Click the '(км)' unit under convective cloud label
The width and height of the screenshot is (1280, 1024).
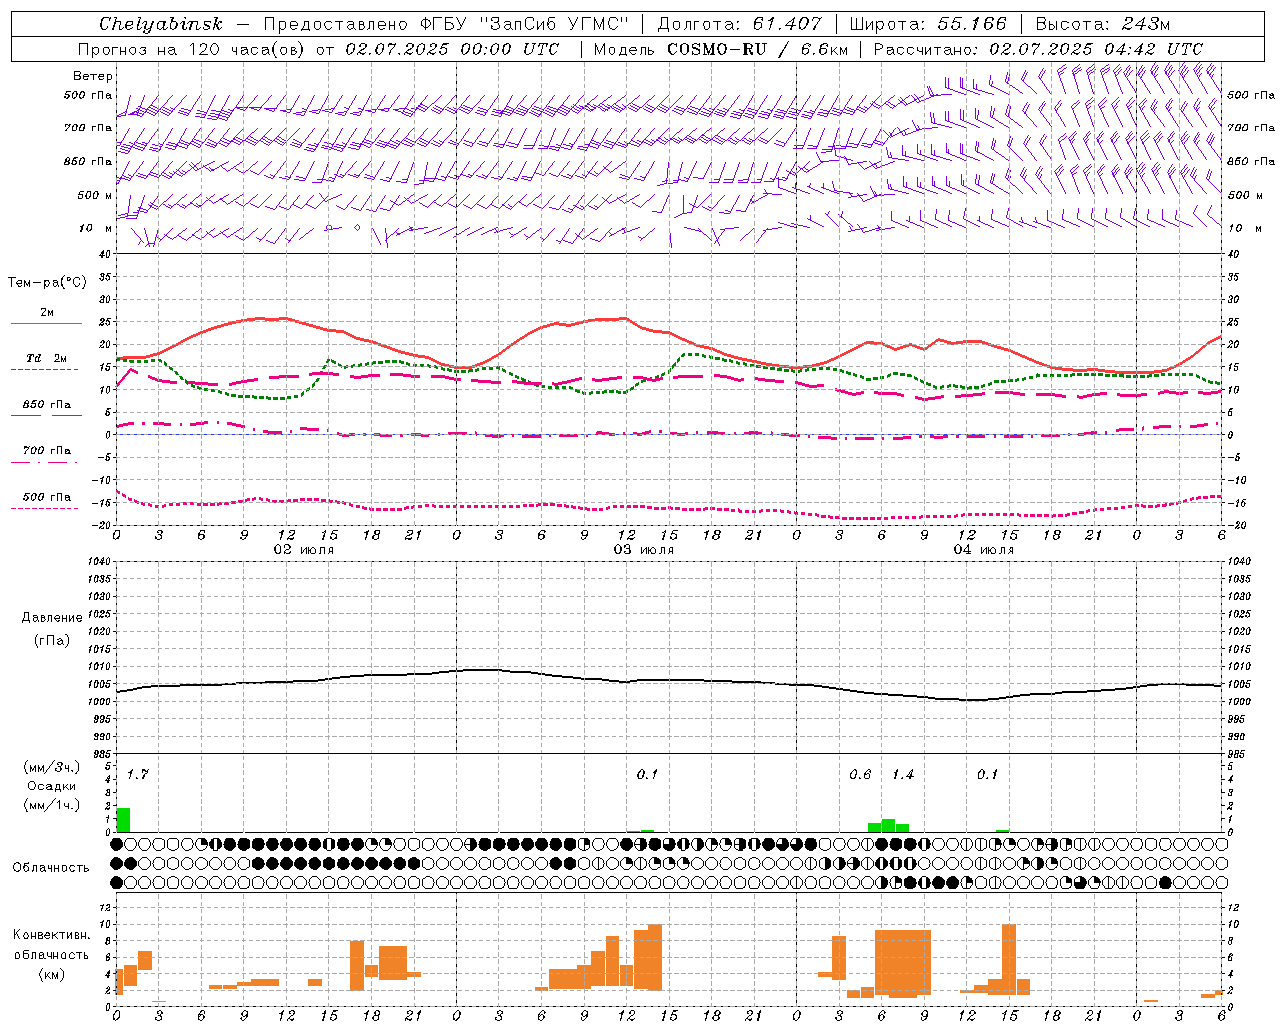52,974
